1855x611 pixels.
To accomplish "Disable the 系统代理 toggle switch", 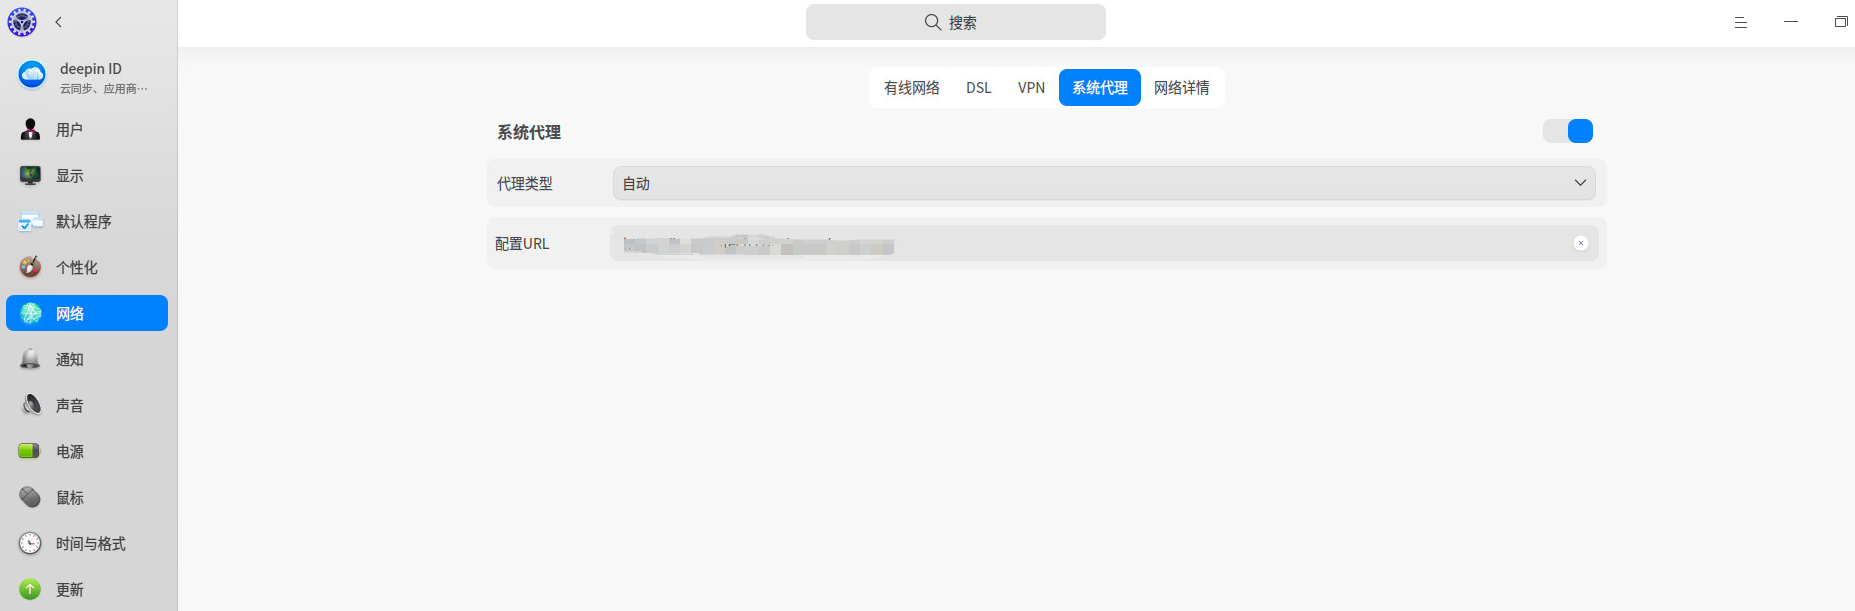I will [1568, 131].
